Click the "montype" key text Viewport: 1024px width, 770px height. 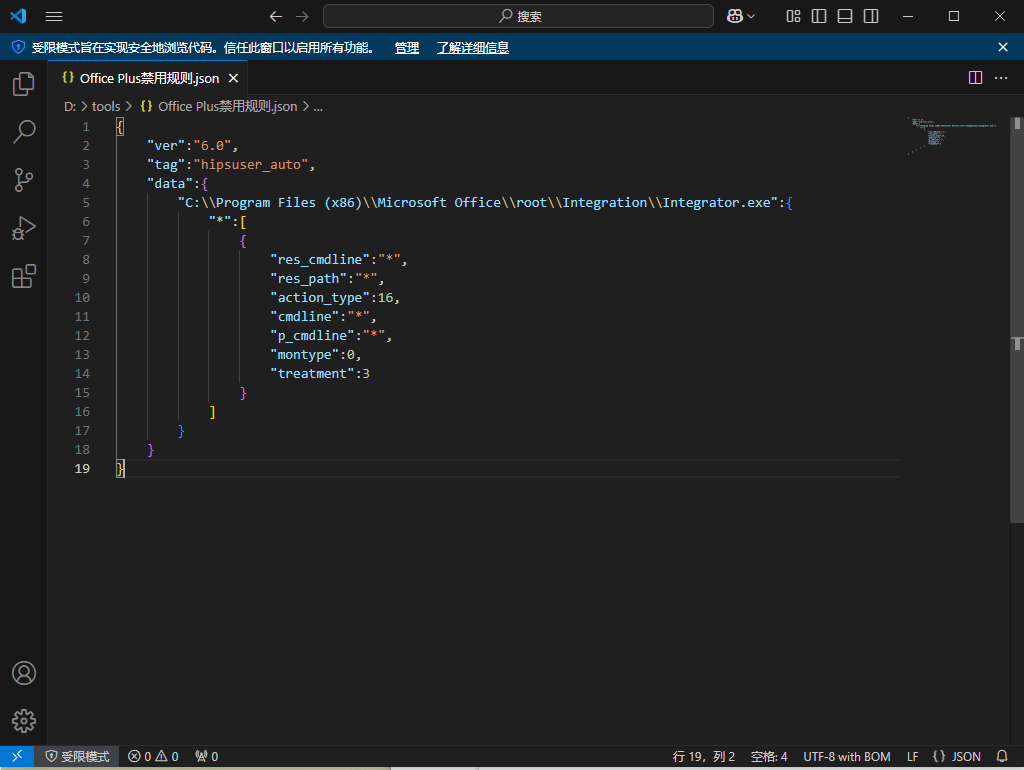coord(305,355)
